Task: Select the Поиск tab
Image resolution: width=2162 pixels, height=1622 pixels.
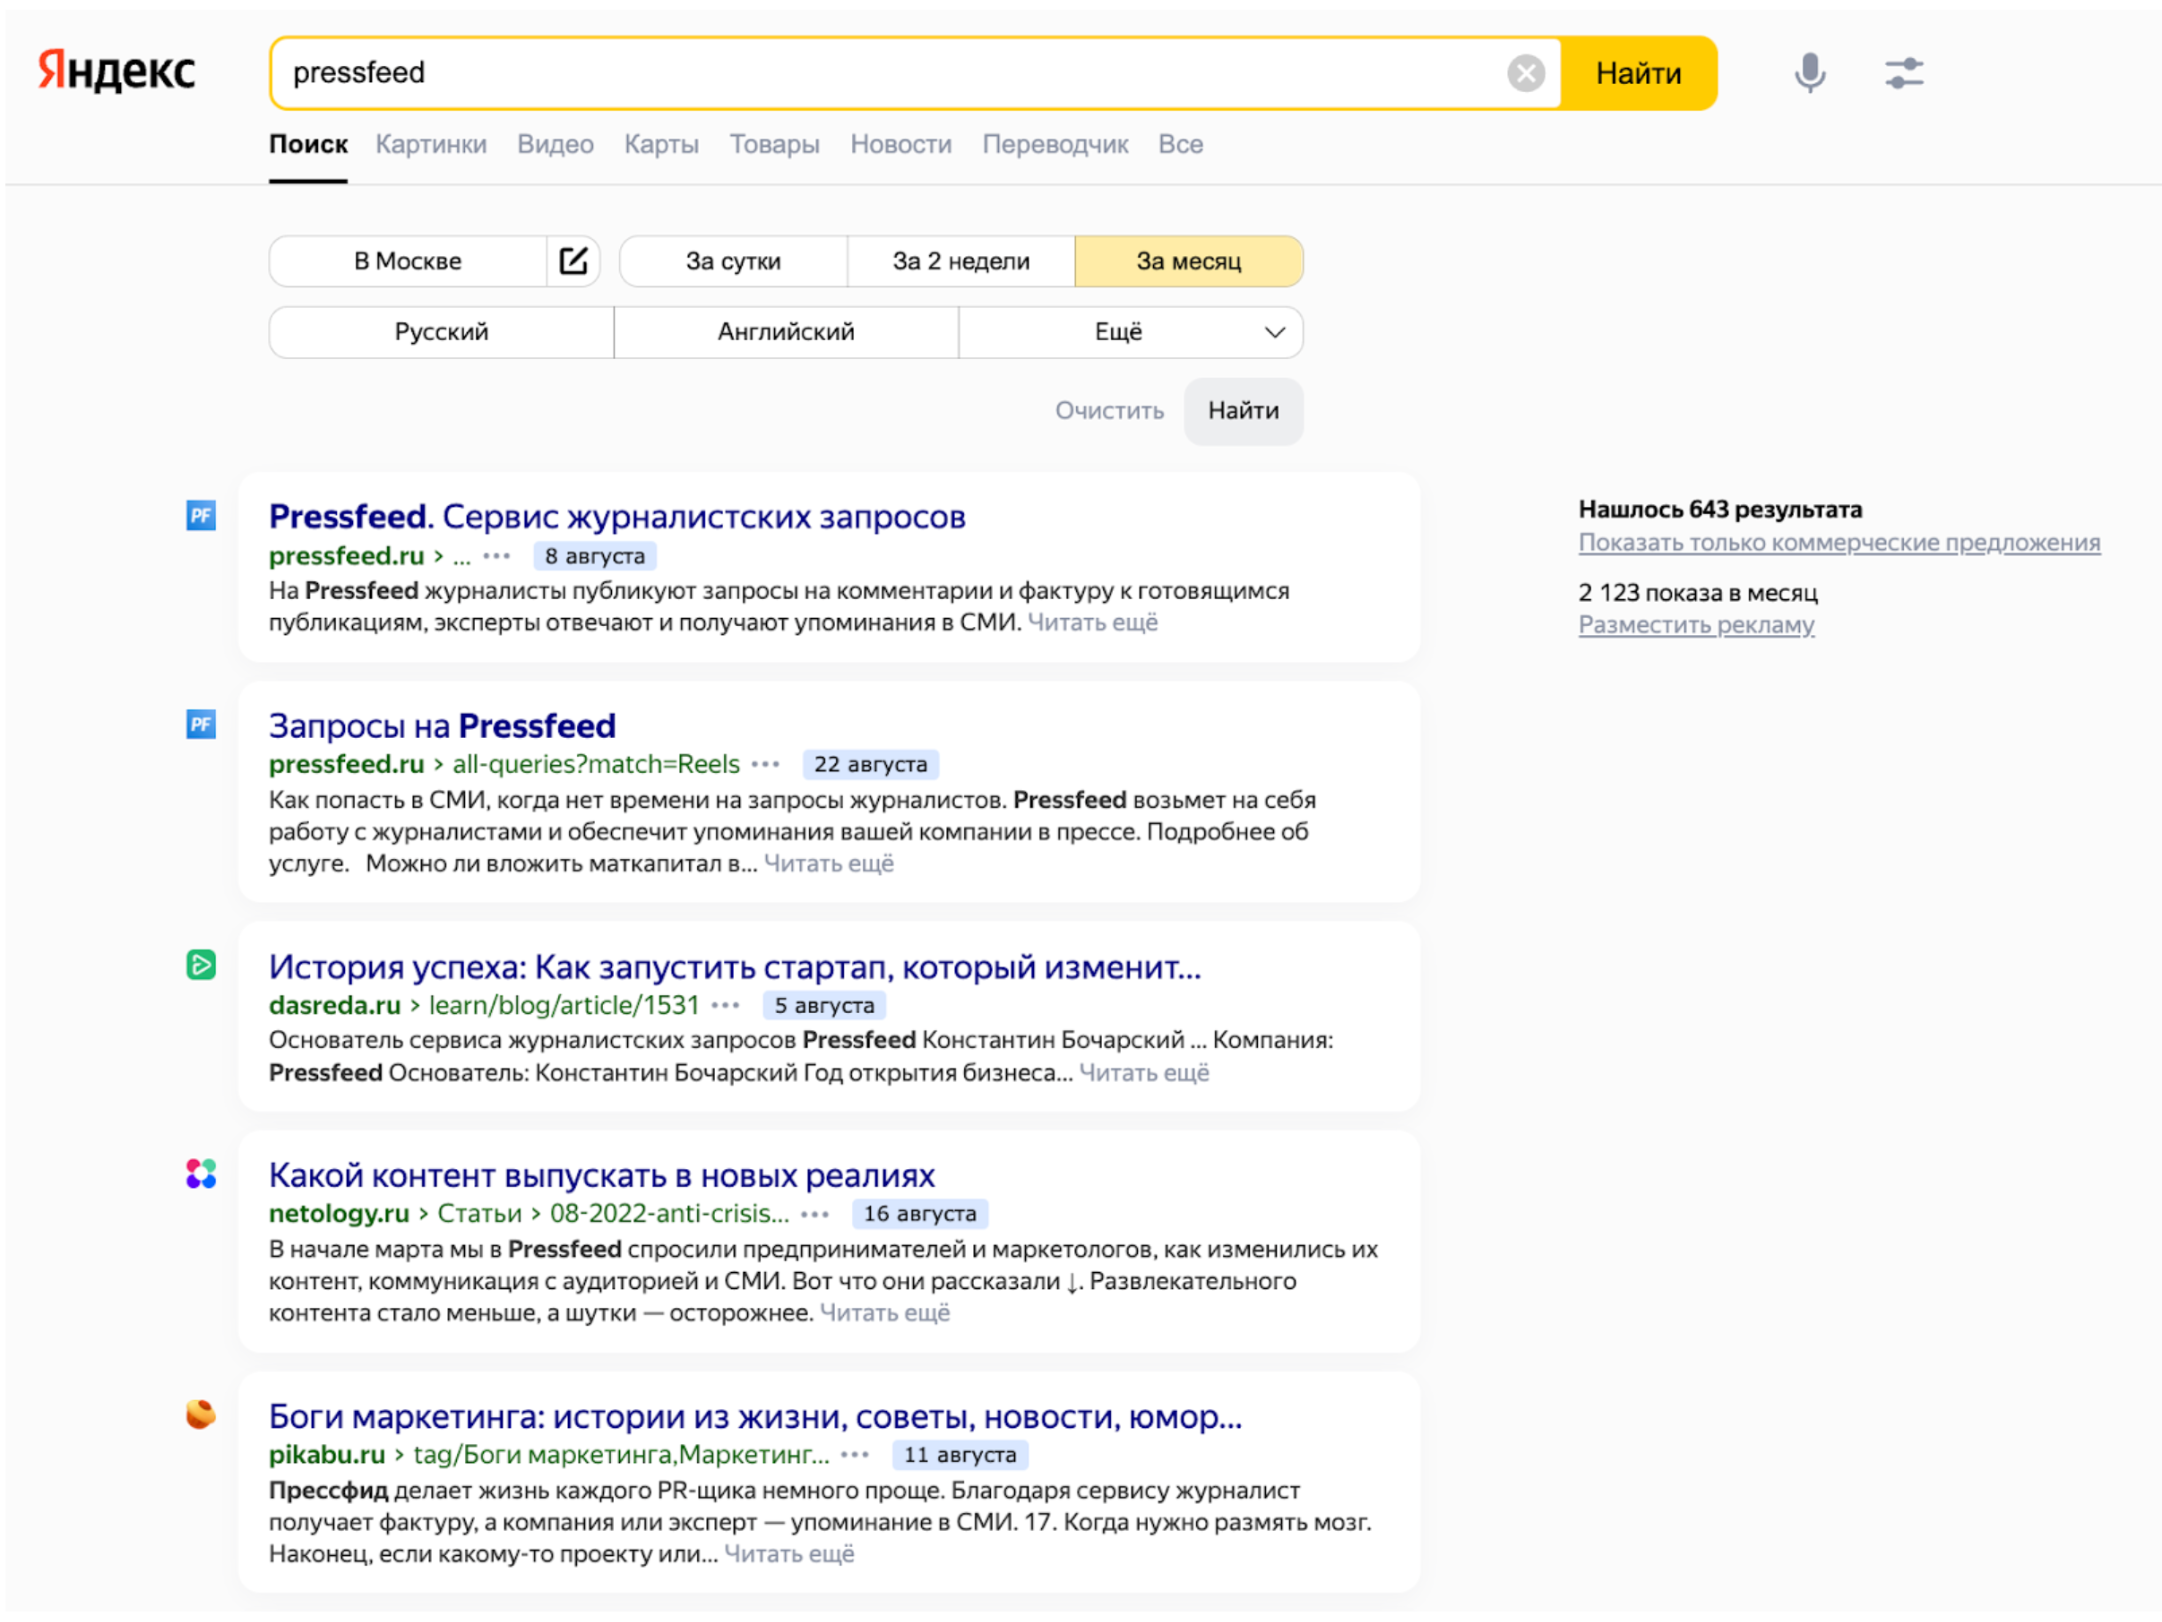Action: tap(308, 144)
